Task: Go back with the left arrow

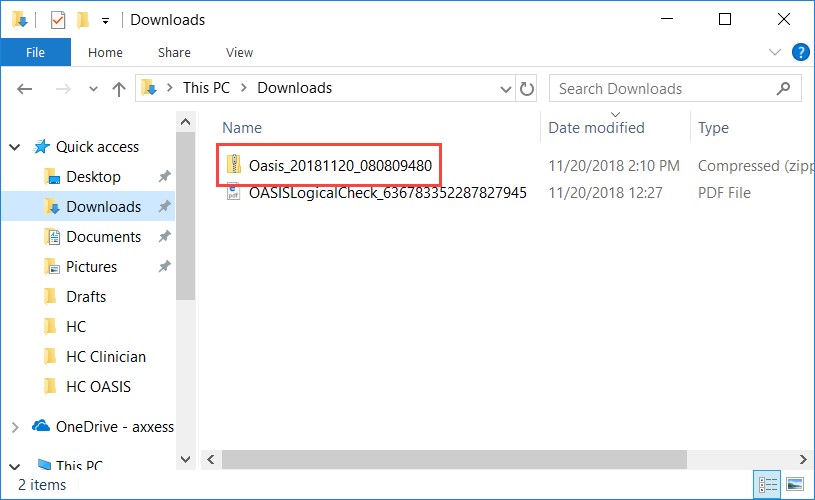Action: [24, 89]
